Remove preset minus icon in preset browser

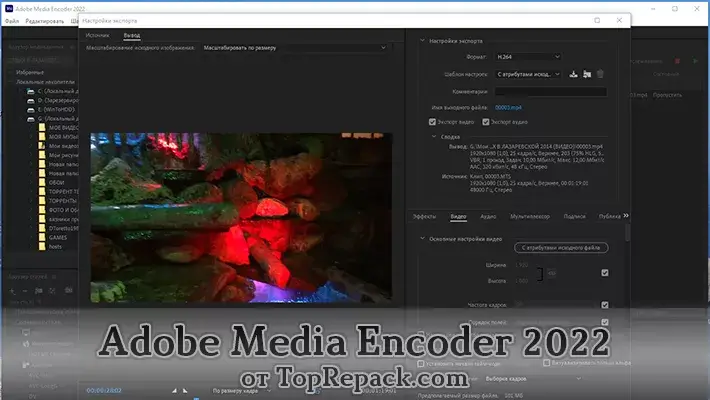[x=25, y=291]
